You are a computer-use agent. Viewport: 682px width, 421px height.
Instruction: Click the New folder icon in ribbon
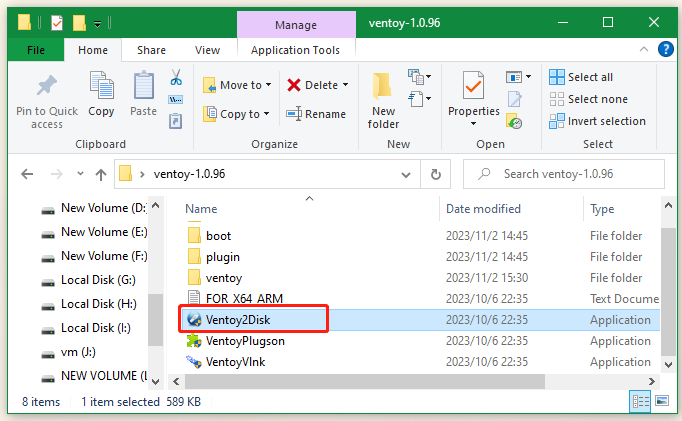pos(383,85)
